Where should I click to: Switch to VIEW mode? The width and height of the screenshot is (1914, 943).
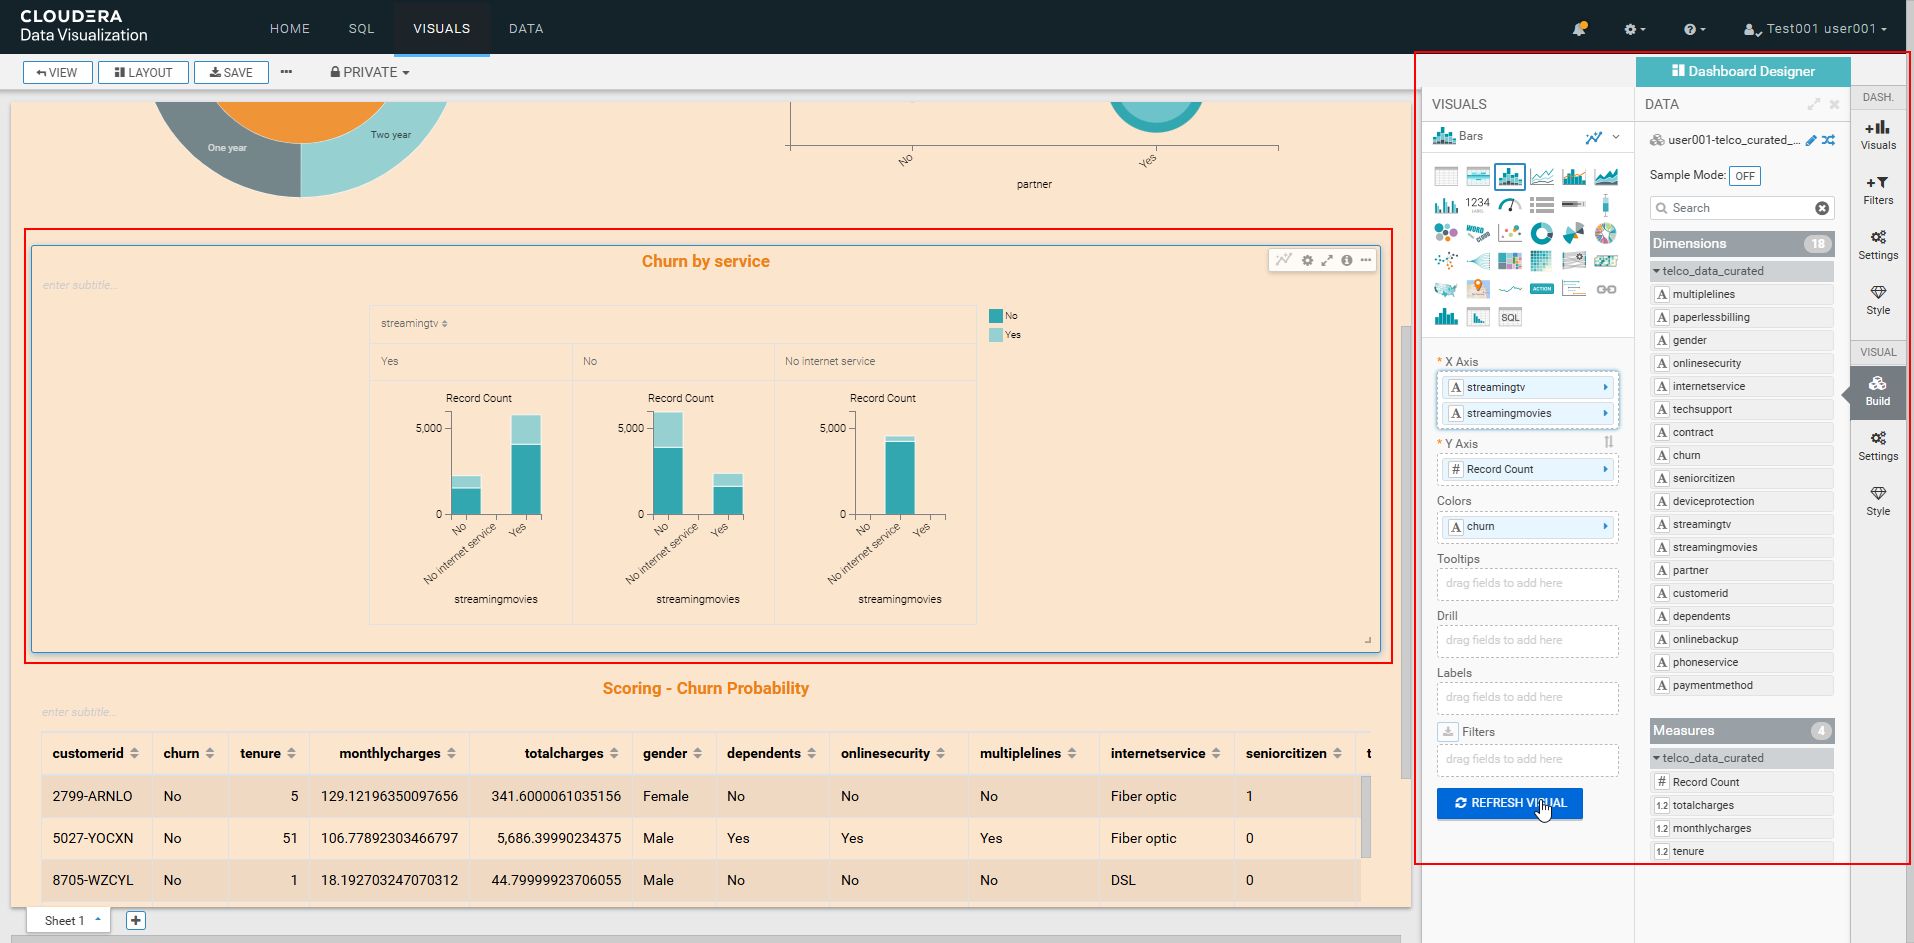57,72
